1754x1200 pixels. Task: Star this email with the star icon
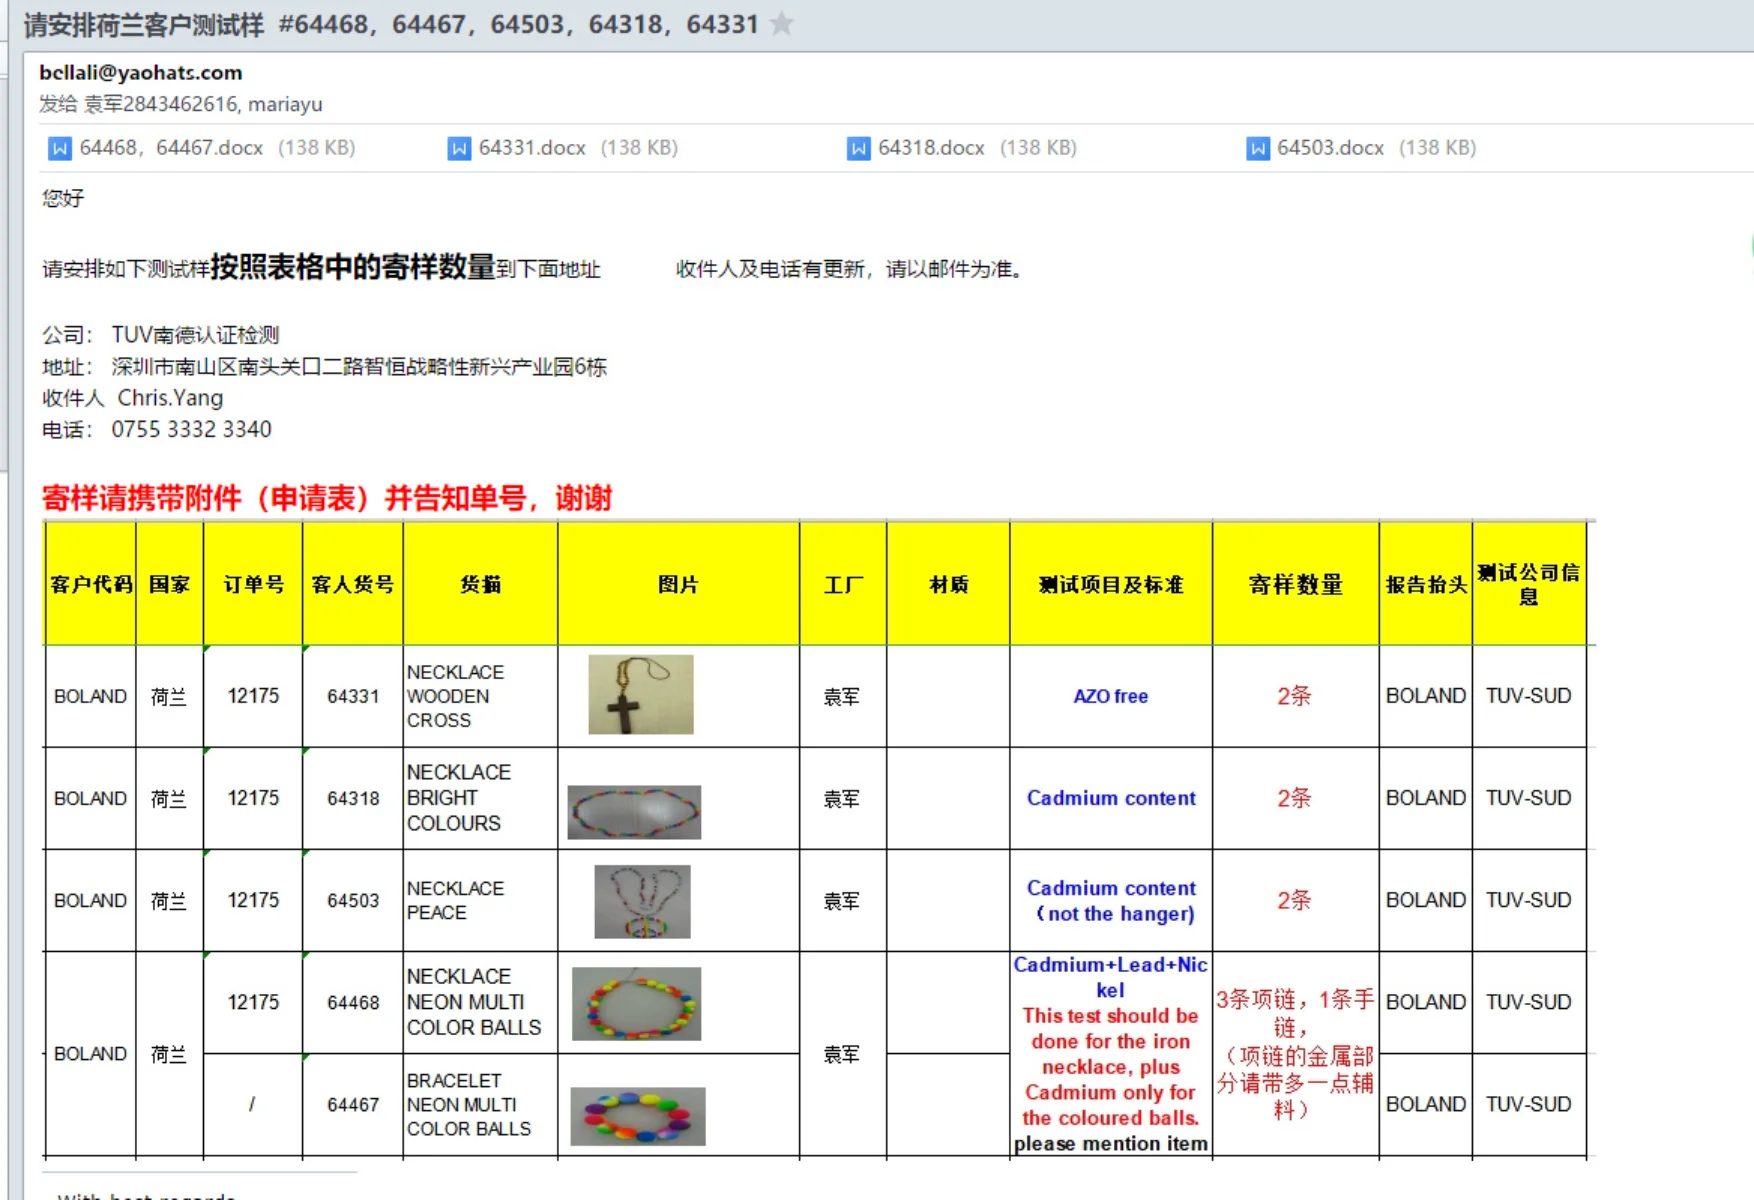(x=782, y=23)
